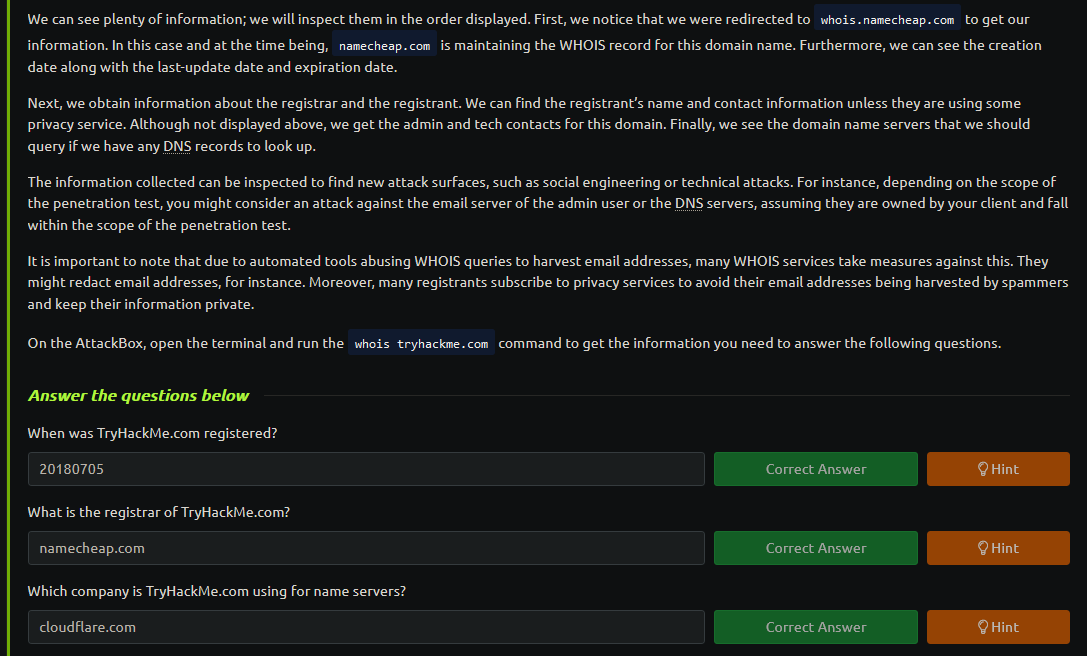Click the lightbulb icon on registrar Hint button

pyautogui.click(x=982, y=549)
